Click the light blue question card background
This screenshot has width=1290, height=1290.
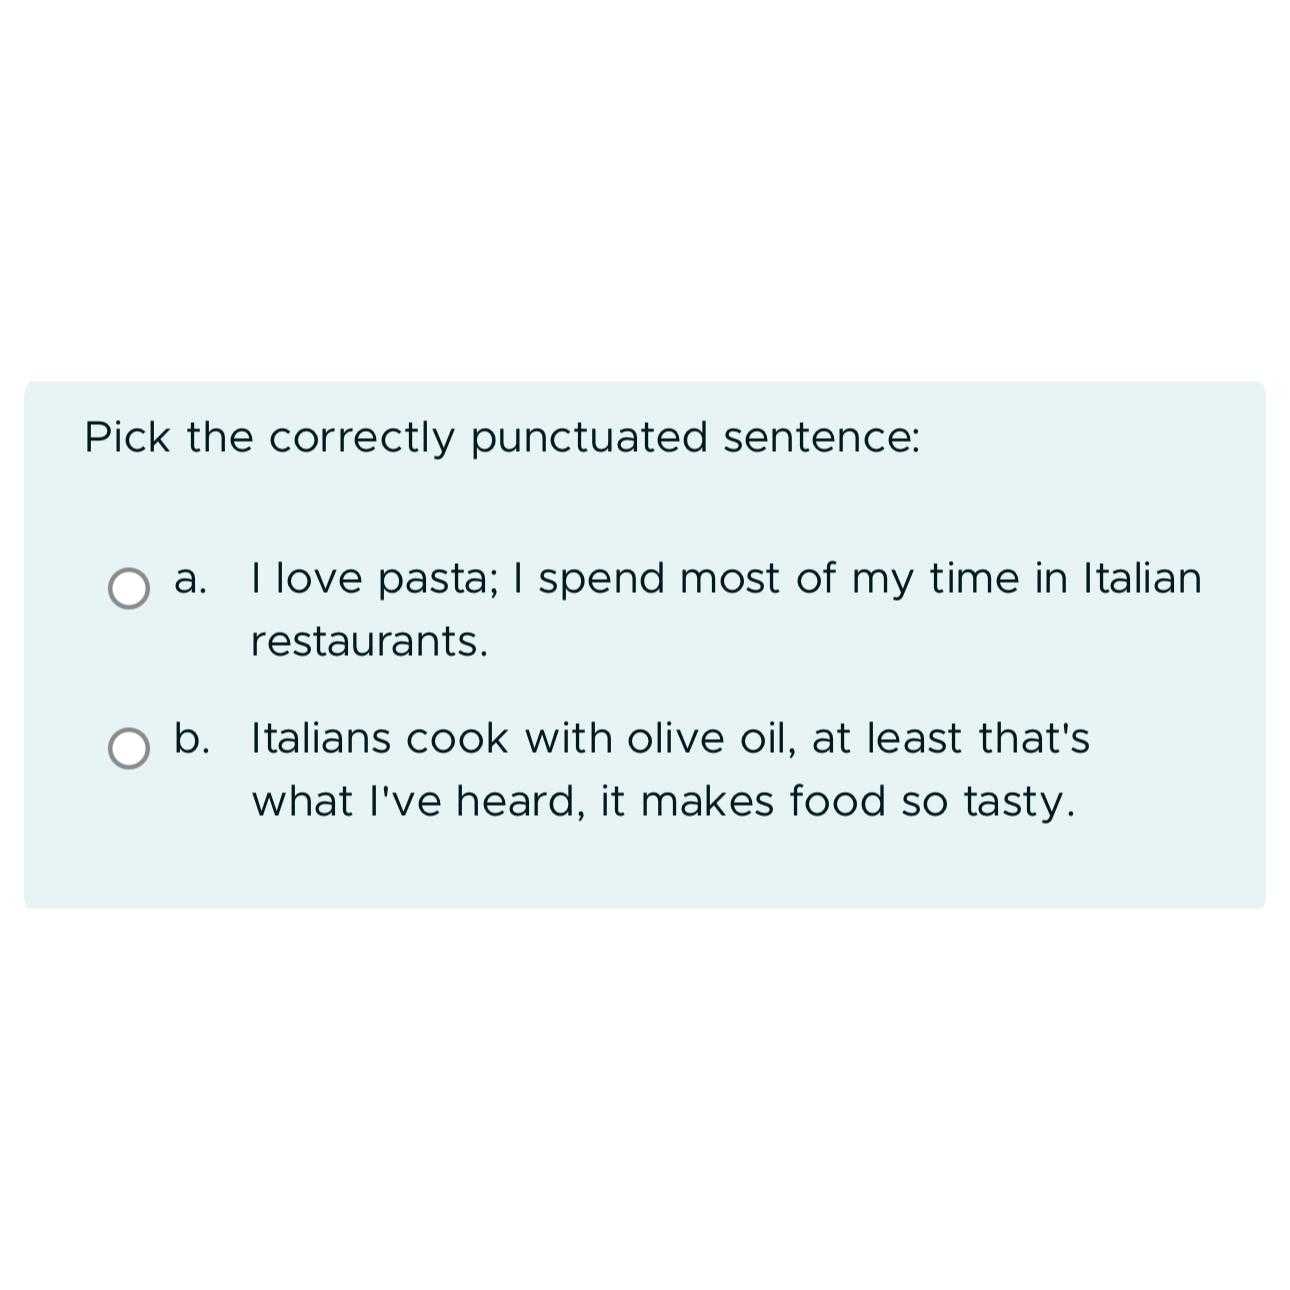[644, 644]
